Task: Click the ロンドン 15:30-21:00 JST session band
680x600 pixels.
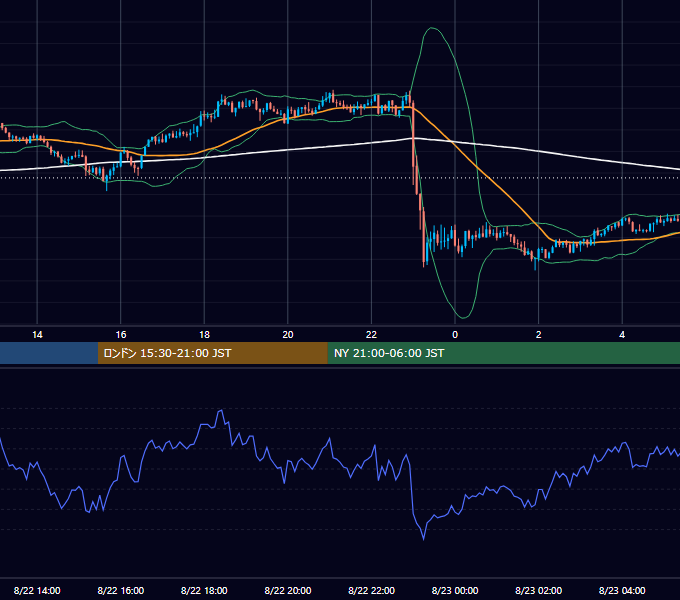Action: pos(212,353)
